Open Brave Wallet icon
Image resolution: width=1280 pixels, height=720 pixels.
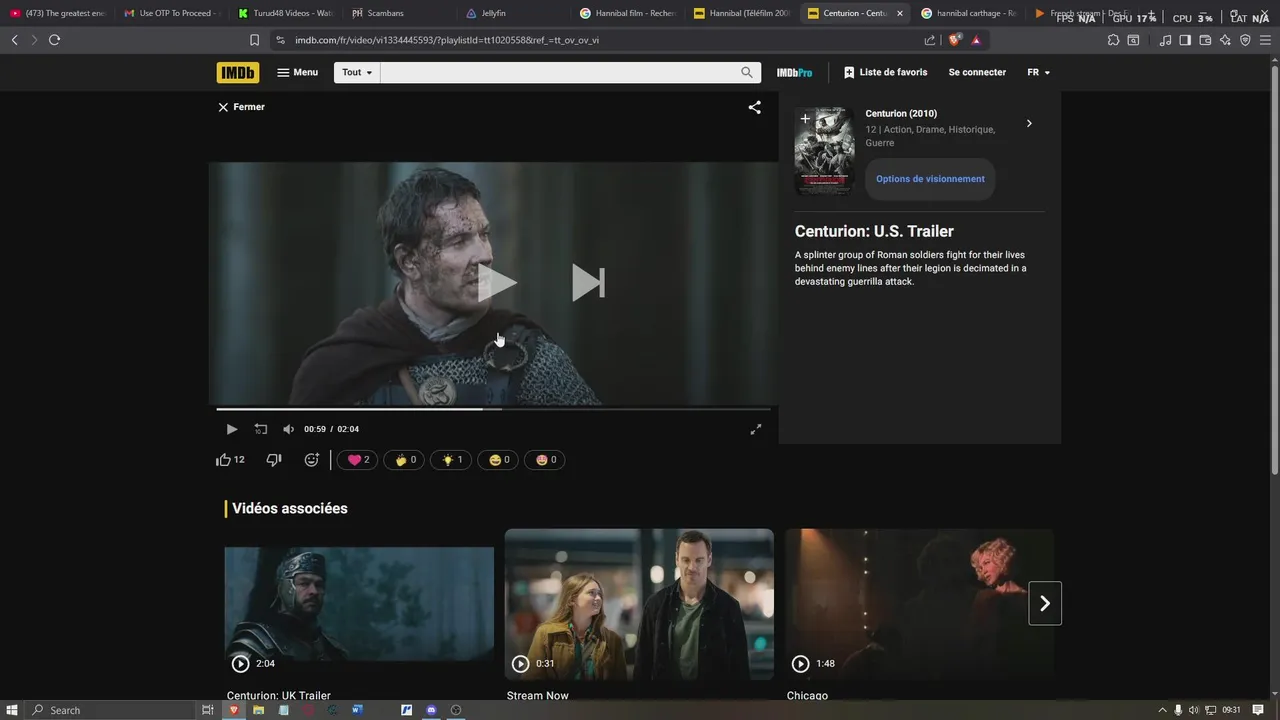pos(1205,40)
